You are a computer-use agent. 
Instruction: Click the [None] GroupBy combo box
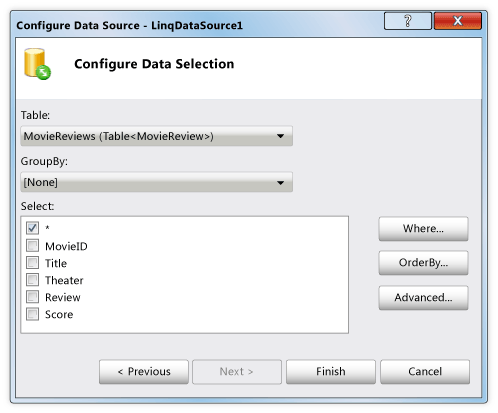[x=157, y=182]
